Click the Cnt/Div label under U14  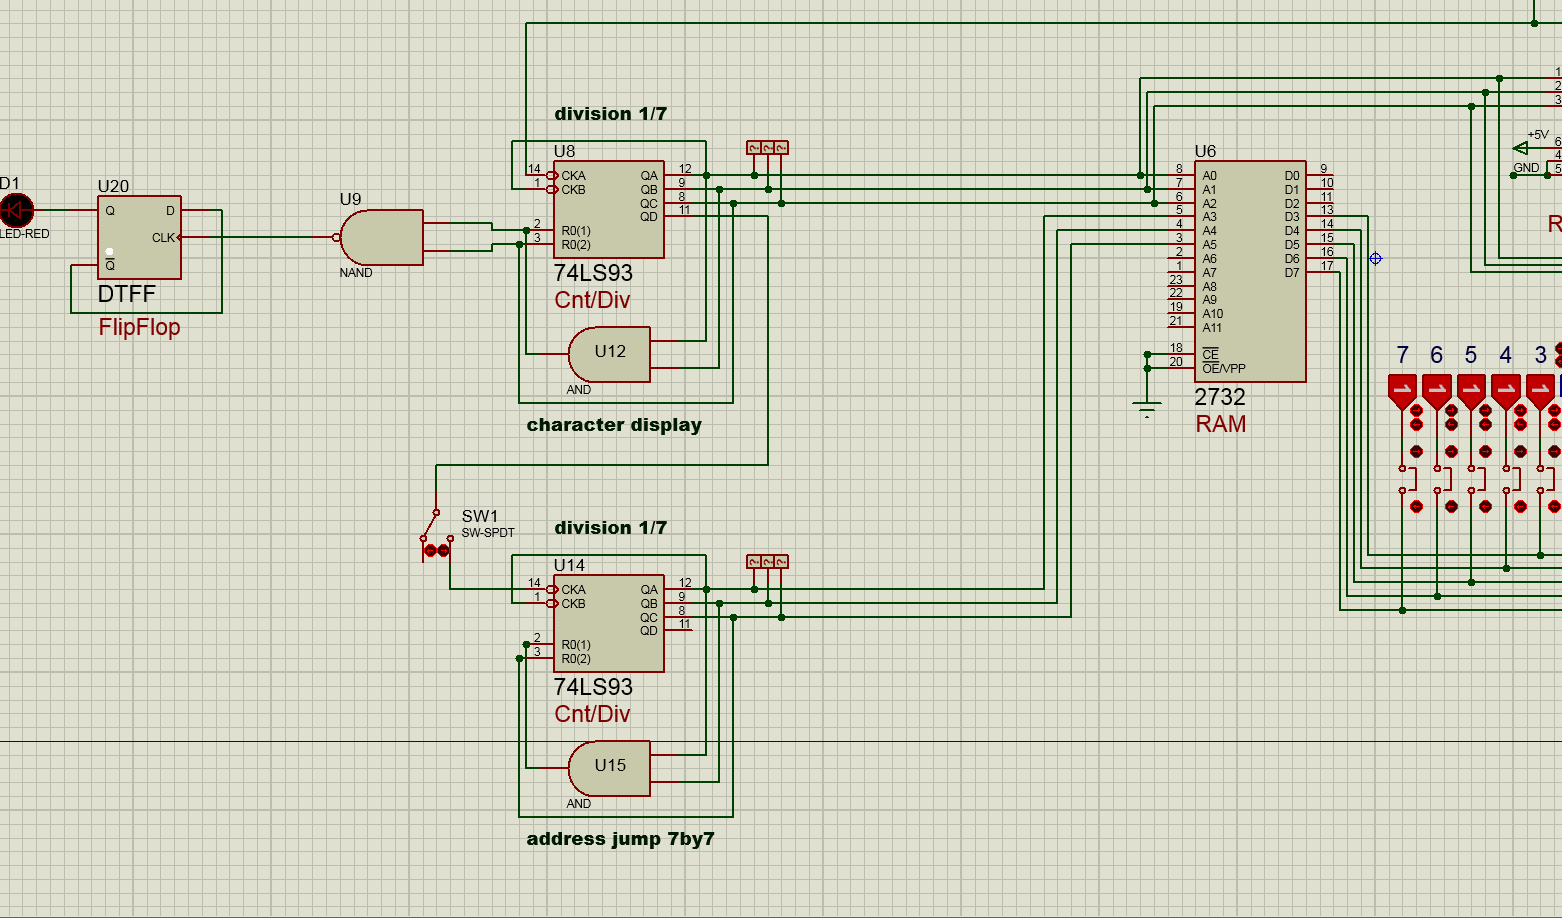click(592, 714)
